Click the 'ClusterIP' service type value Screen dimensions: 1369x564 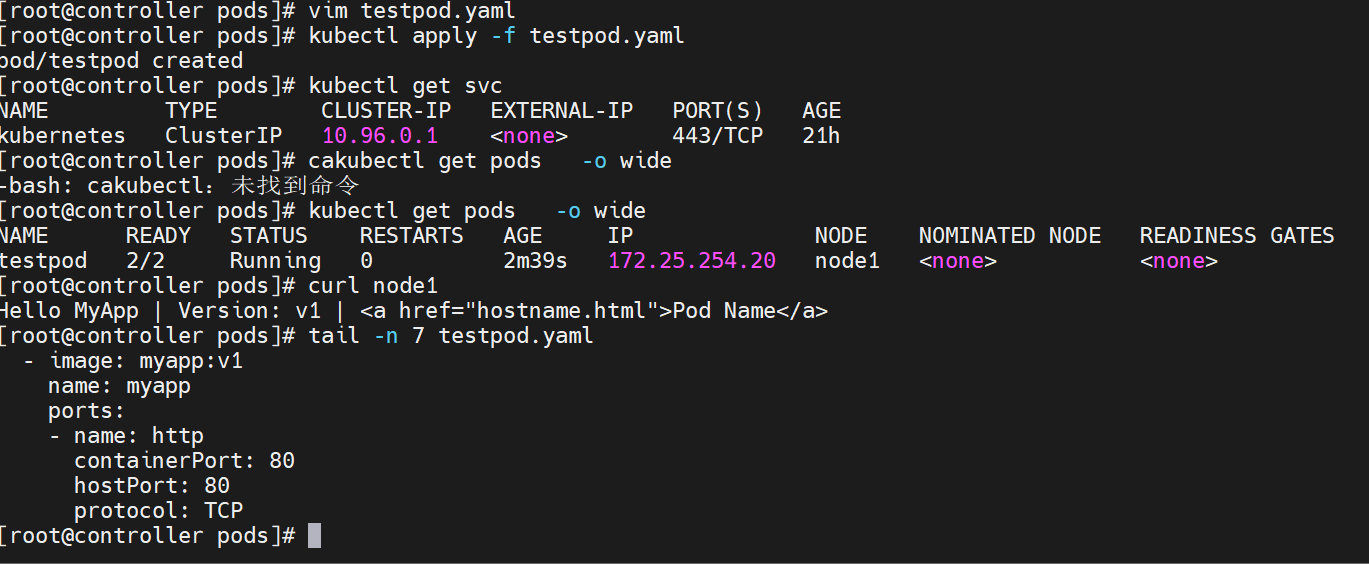224,135
